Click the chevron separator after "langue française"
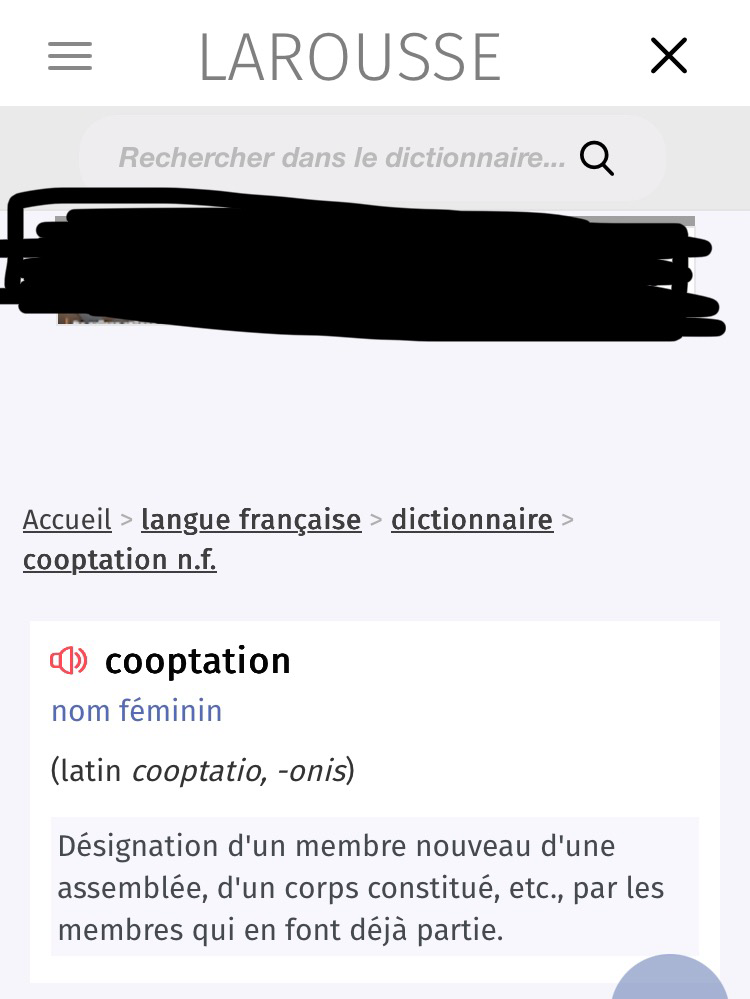Viewport: 750px width, 999px height. tap(376, 520)
